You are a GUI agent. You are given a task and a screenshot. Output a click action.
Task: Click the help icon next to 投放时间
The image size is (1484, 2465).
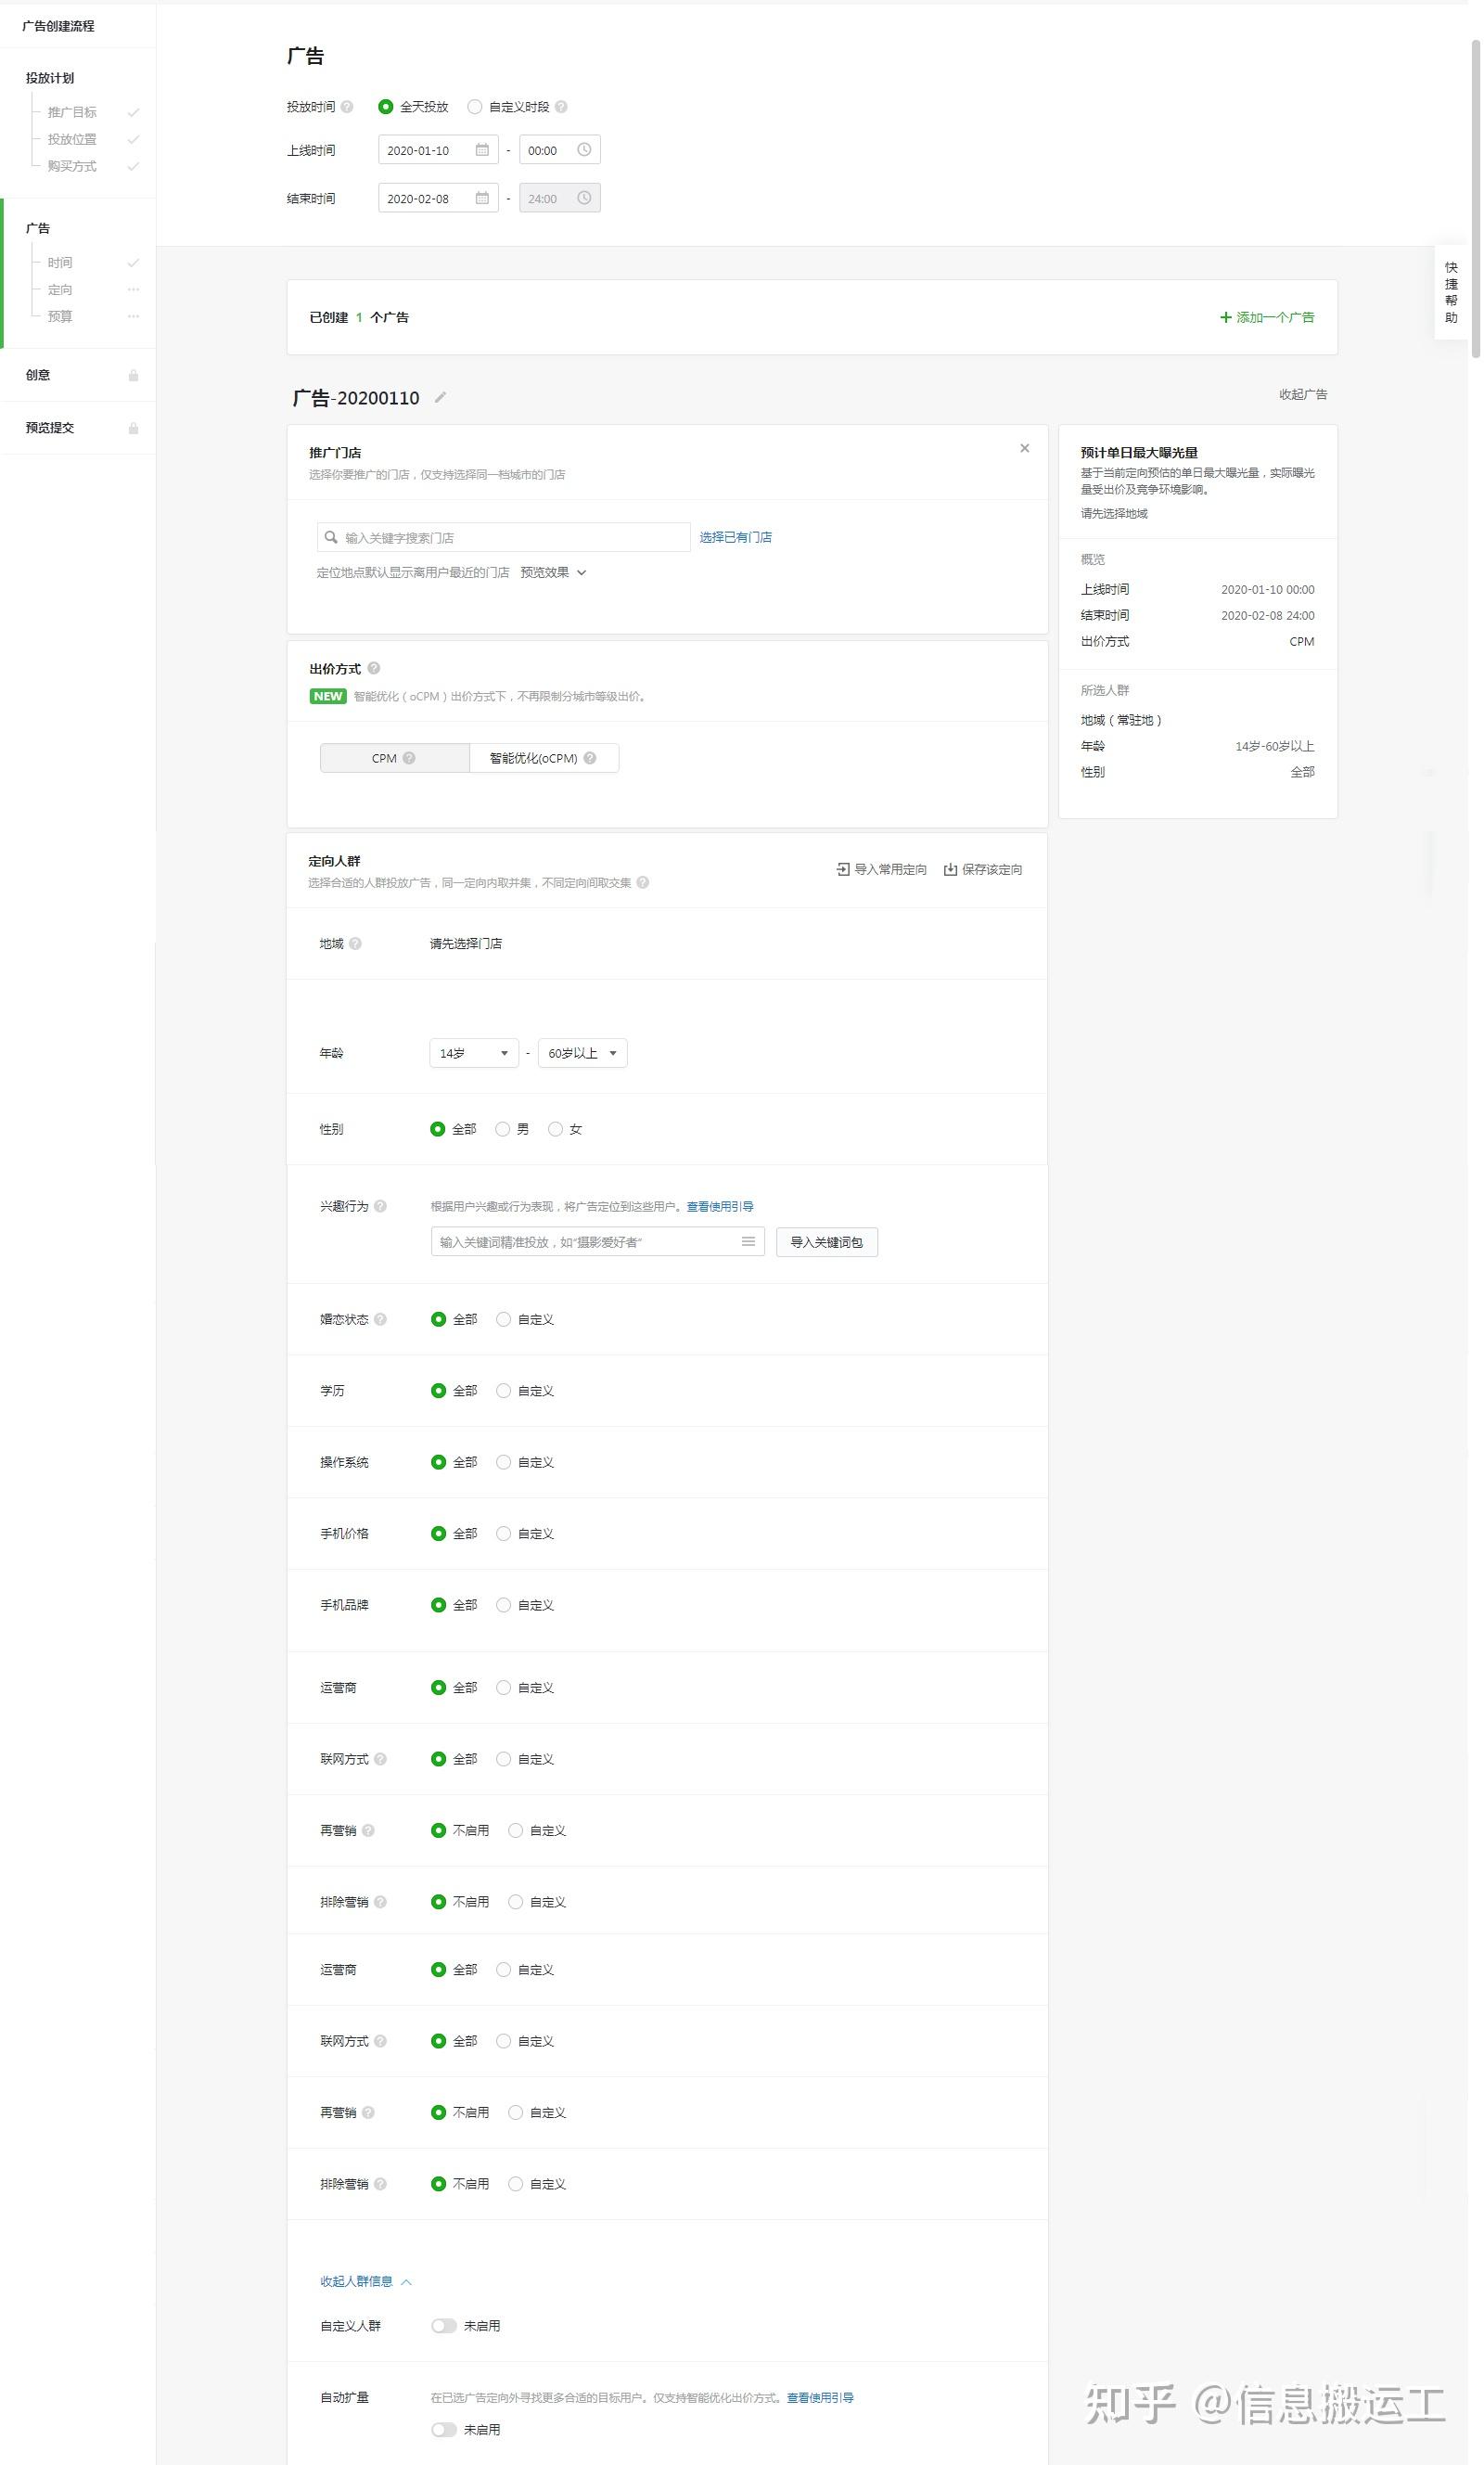[x=347, y=107]
